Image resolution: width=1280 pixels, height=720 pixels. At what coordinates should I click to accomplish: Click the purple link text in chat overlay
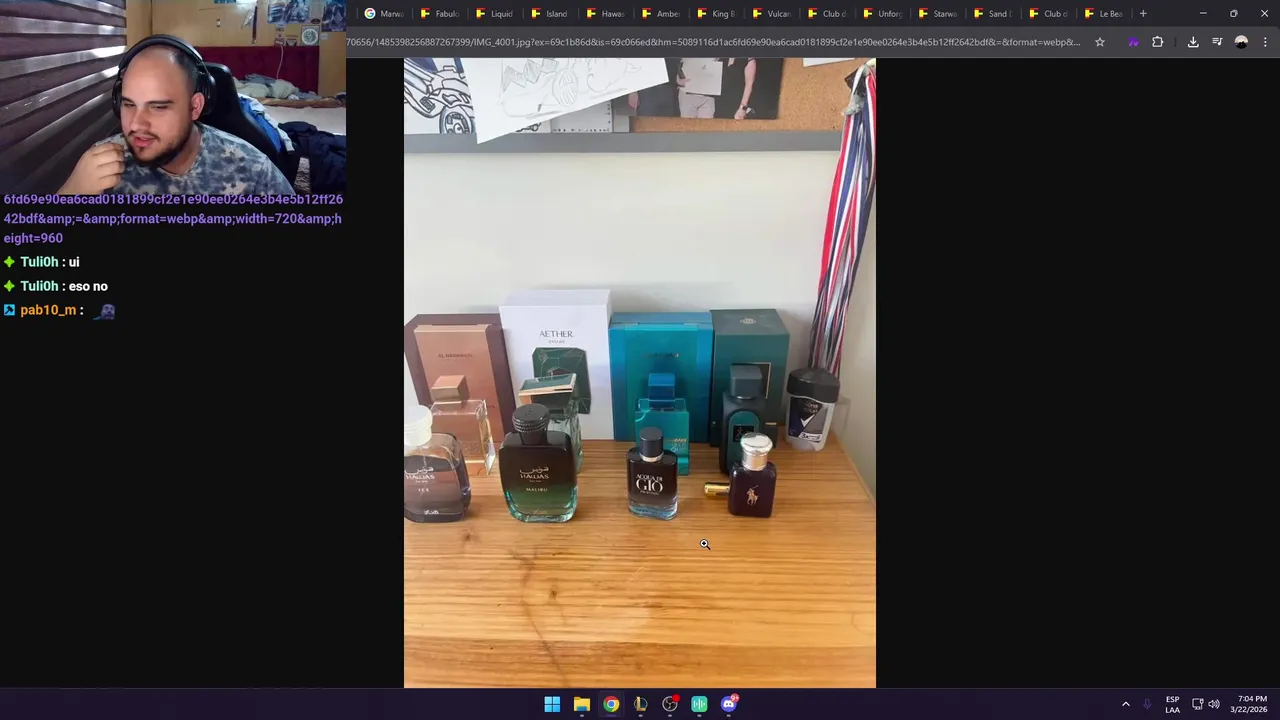click(173, 218)
